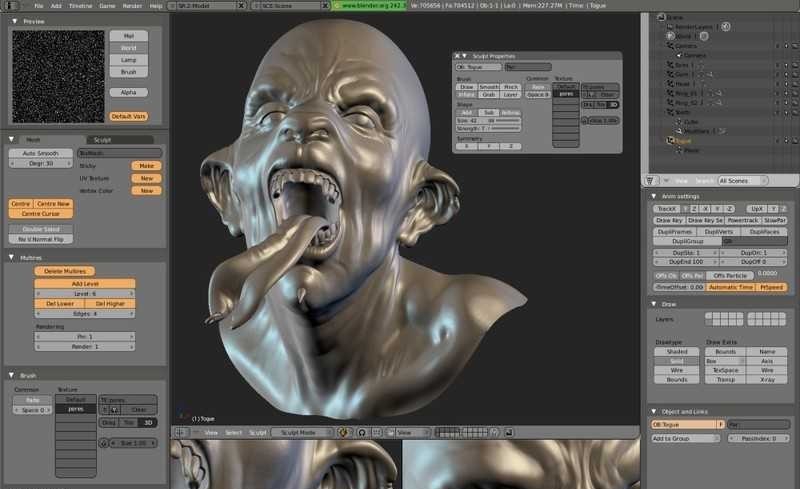Click Make next to Sticky

[x=146, y=166]
